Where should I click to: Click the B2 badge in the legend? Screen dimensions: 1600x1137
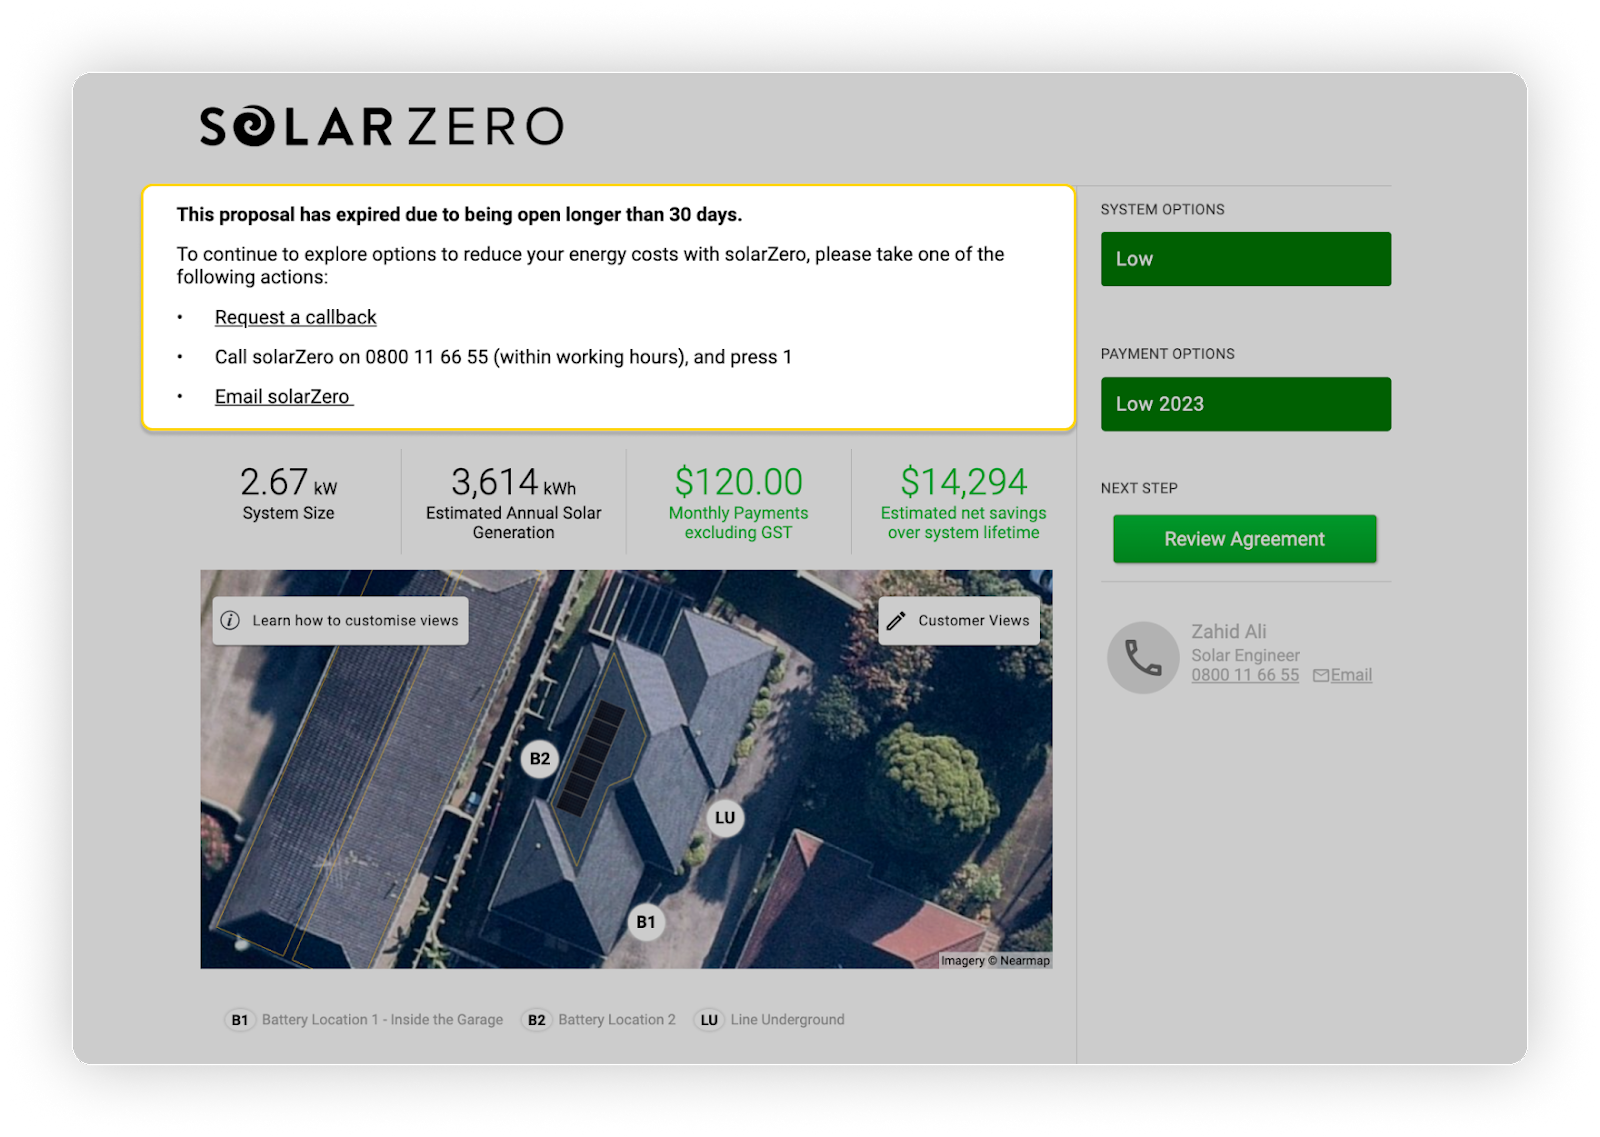[537, 1020]
